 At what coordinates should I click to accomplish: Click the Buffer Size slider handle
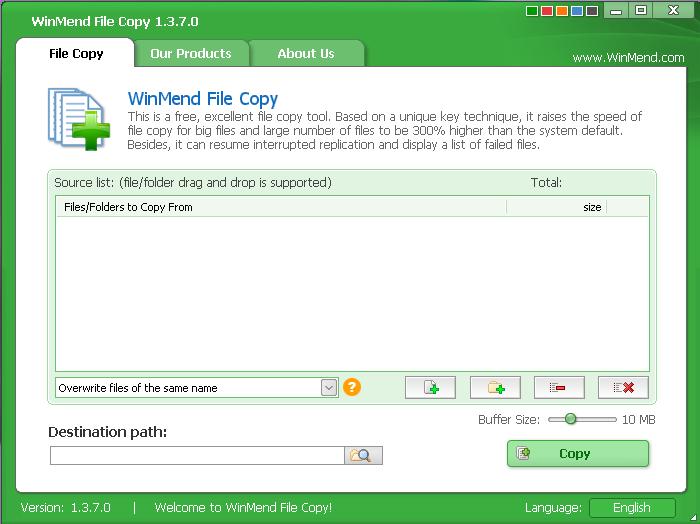[x=570, y=419]
